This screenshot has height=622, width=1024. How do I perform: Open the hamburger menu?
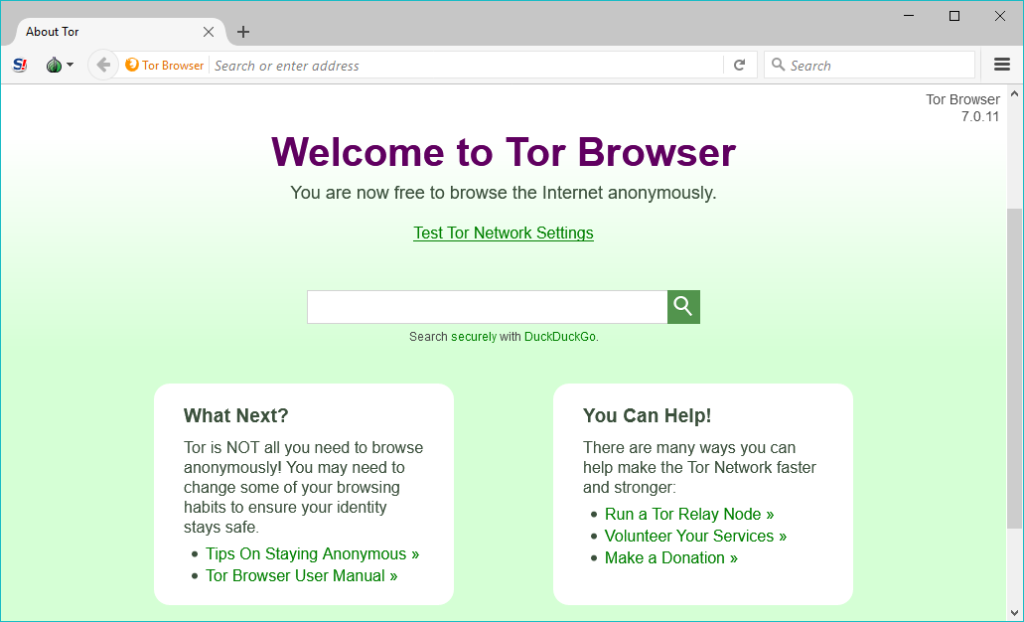click(1001, 64)
